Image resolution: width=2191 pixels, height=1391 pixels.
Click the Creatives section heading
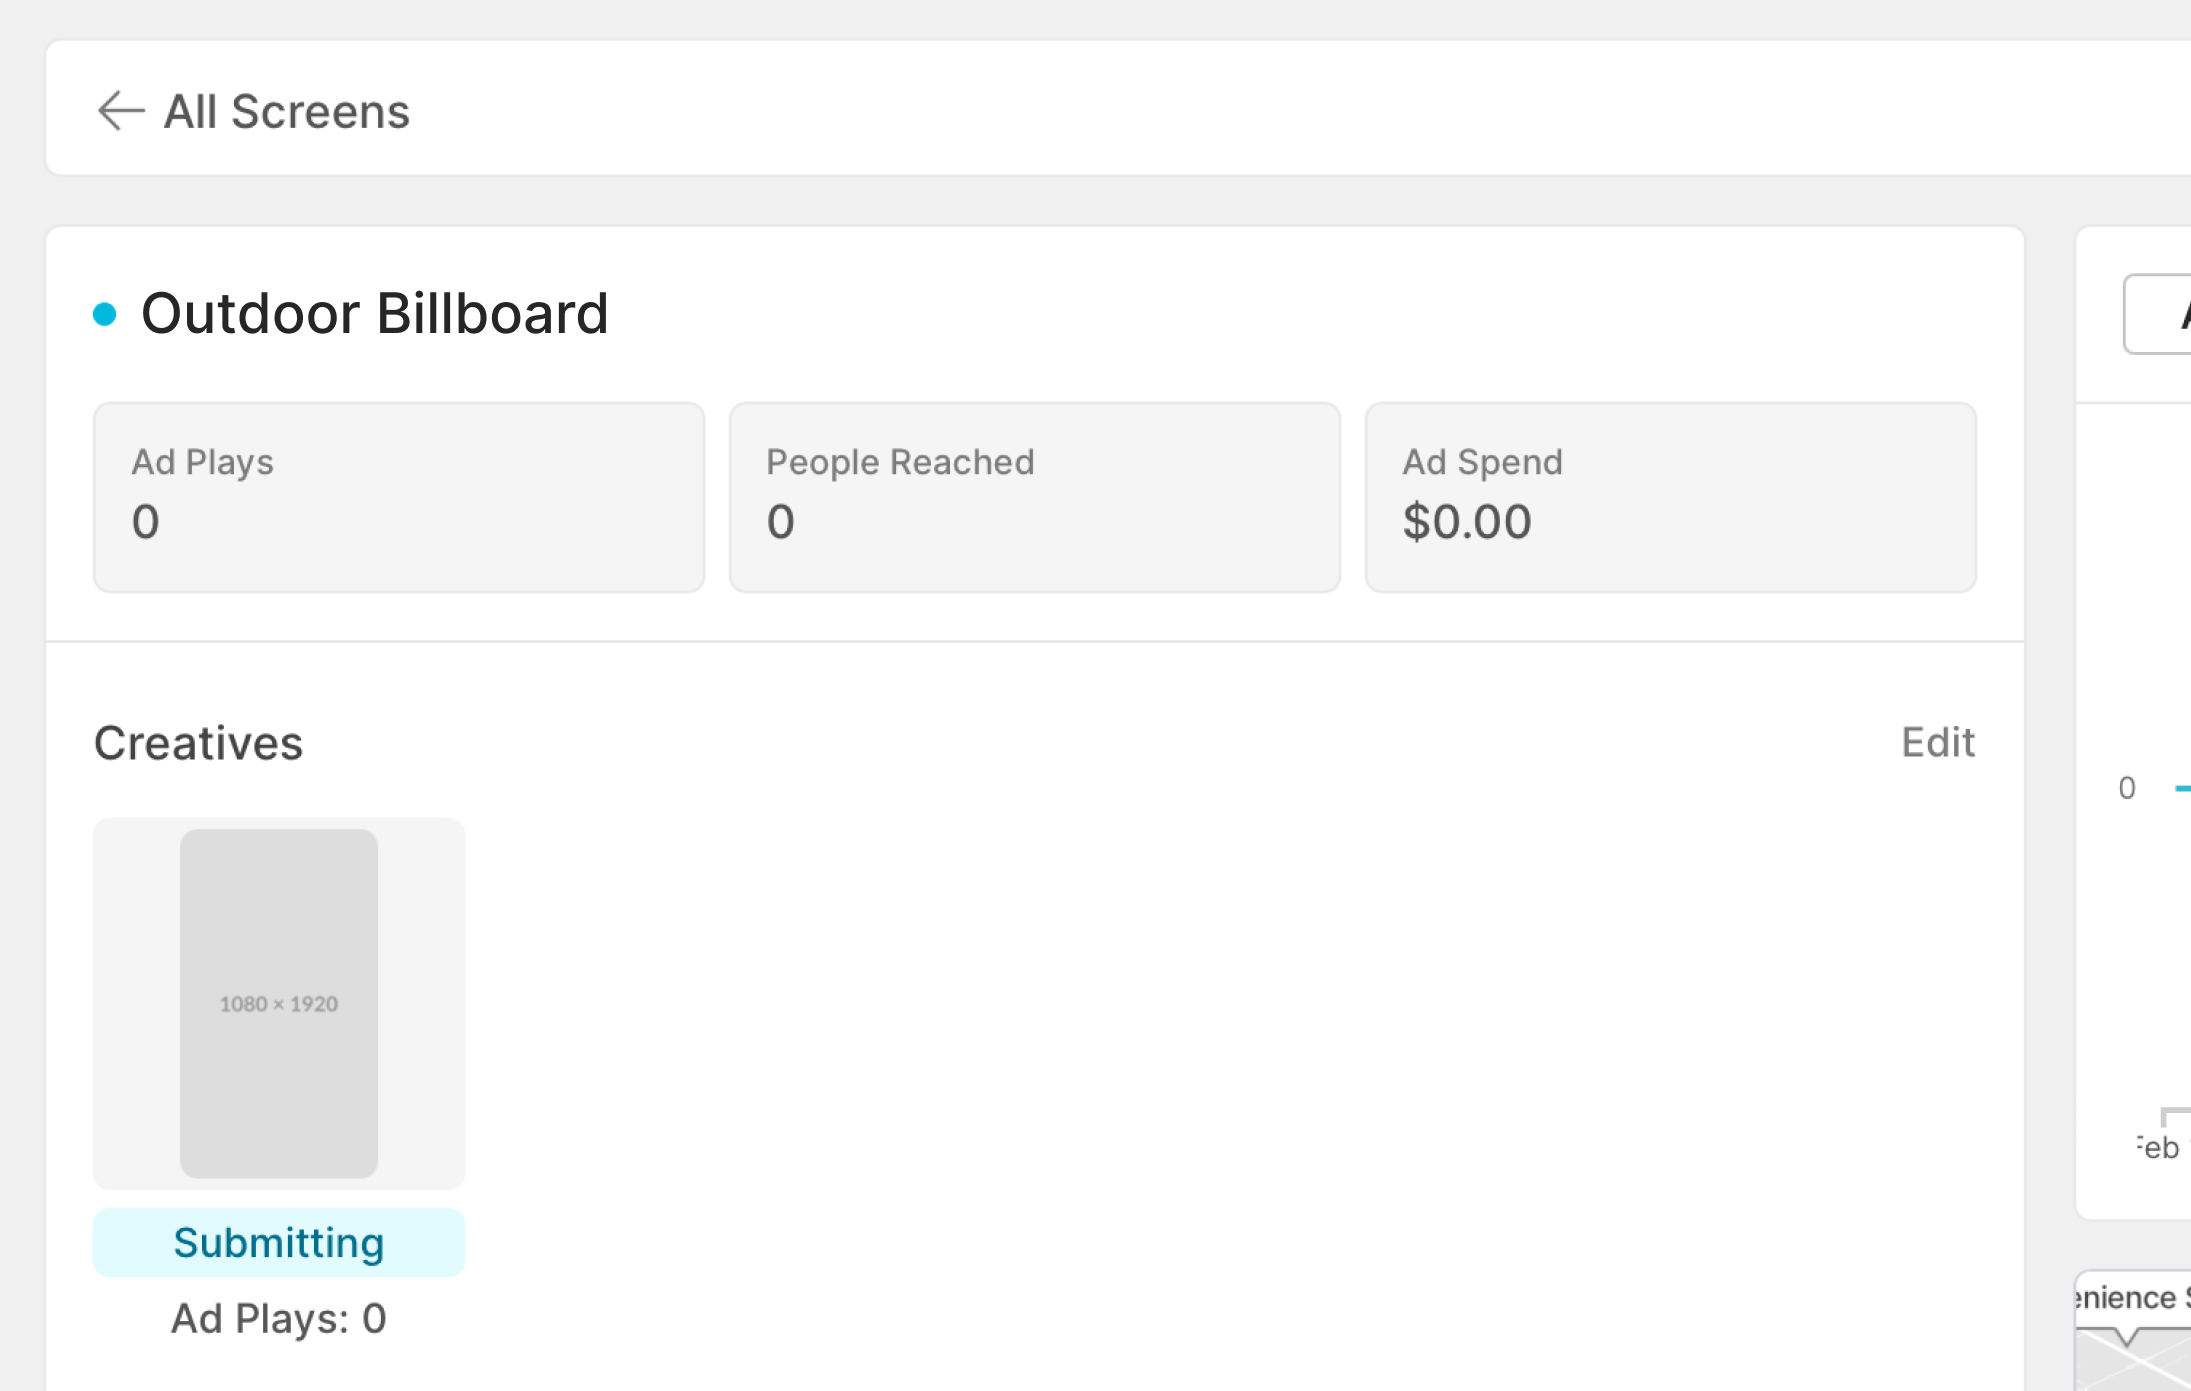click(x=198, y=743)
